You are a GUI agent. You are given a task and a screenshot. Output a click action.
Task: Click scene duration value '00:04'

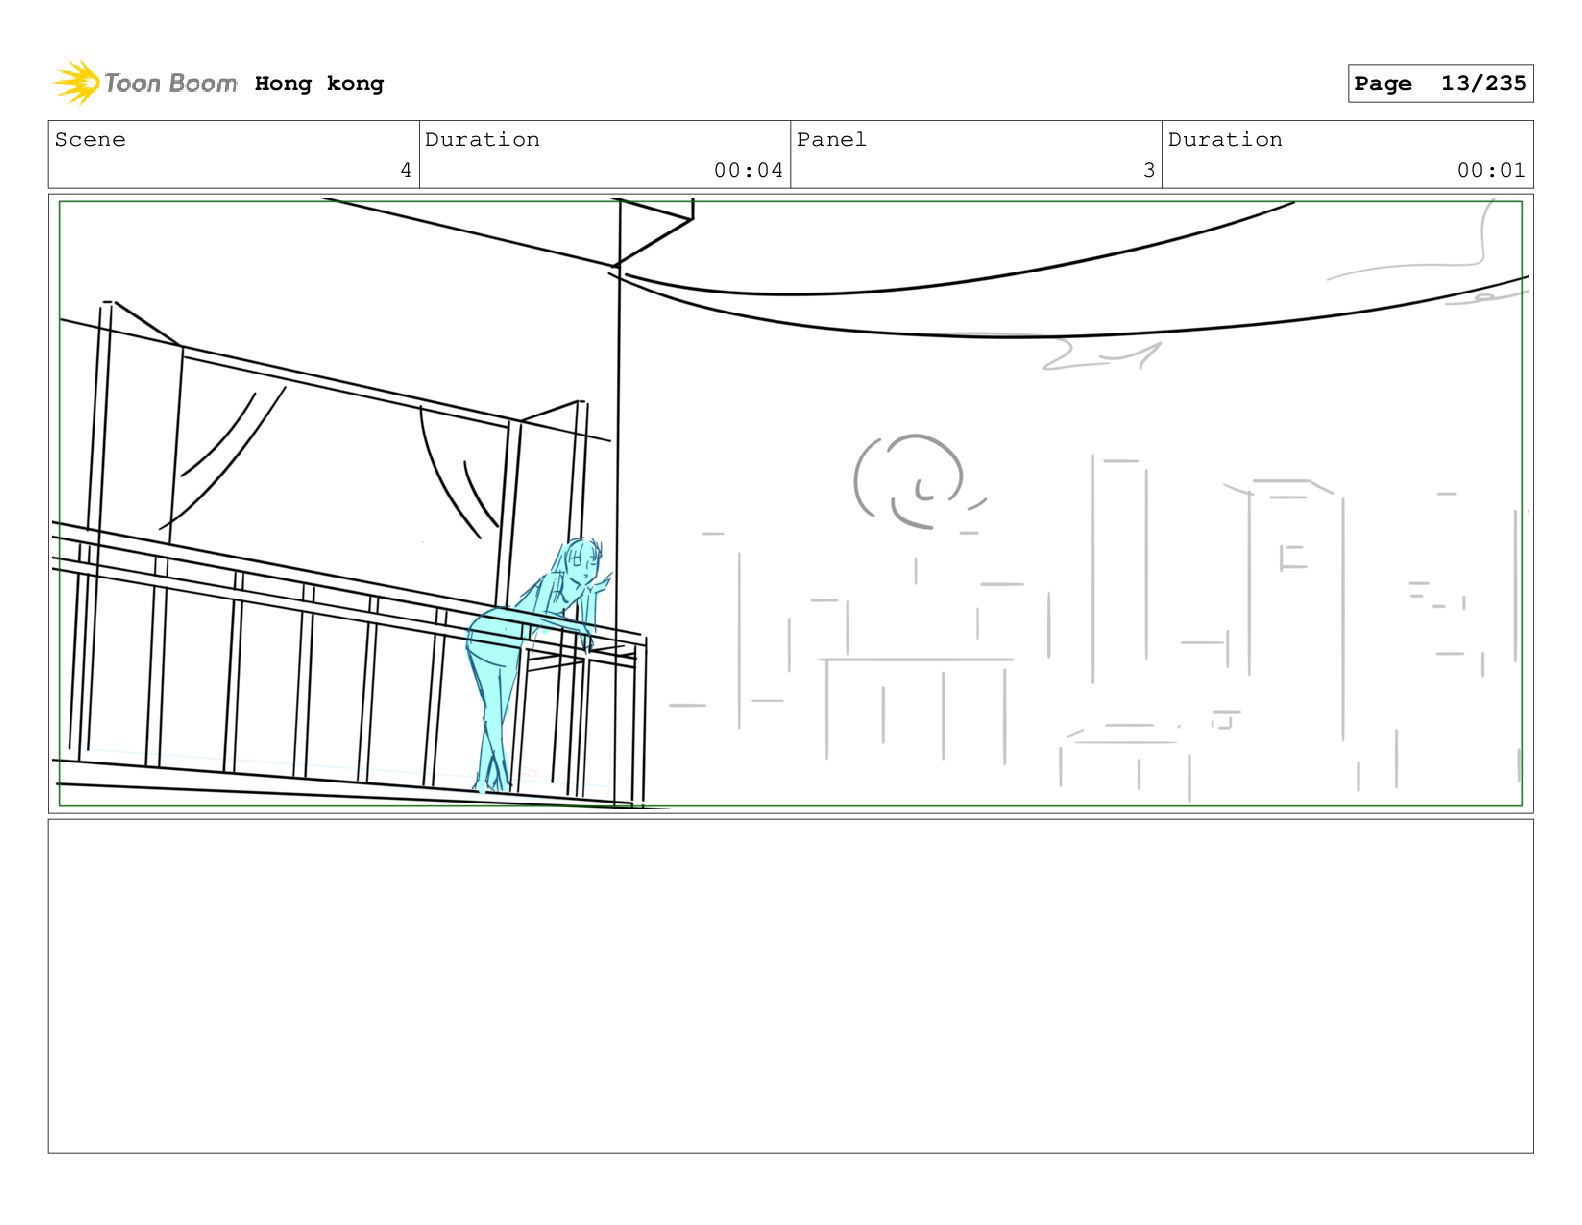click(x=748, y=171)
